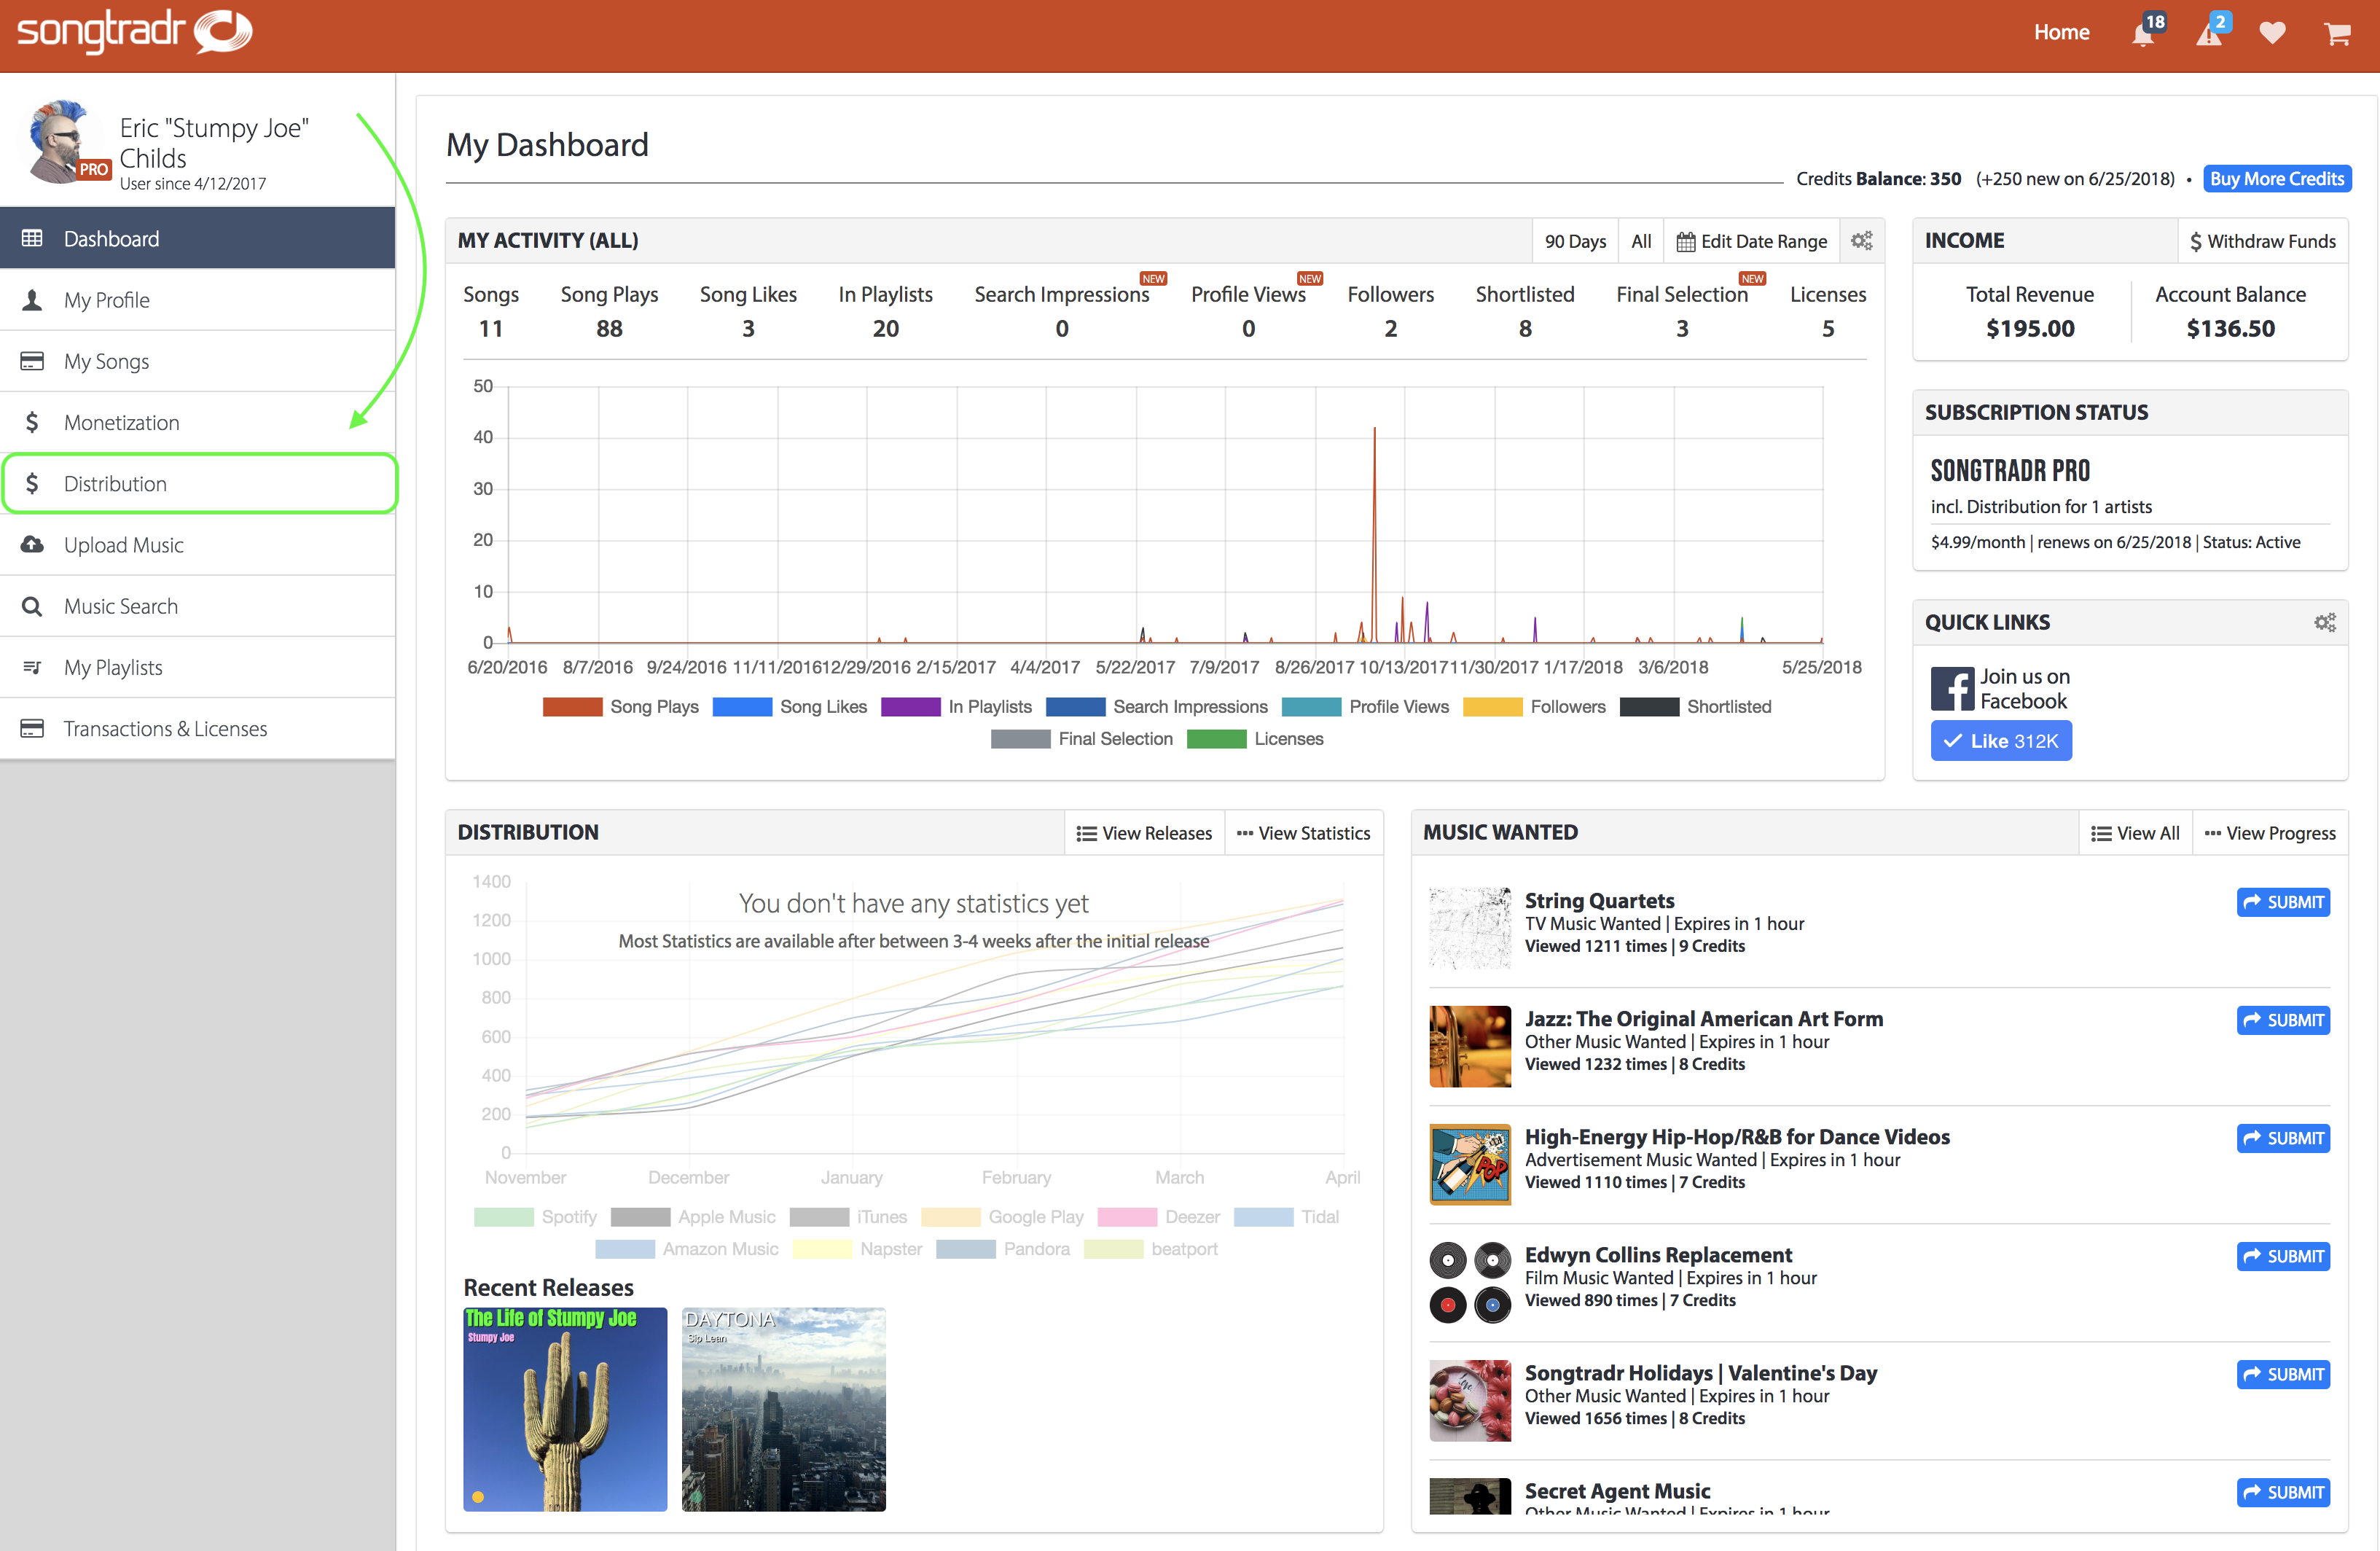This screenshot has width=2380, height=1551.
Task: Click the My Songs card icon
Action: pyautogui.click(x=32, y=361)
